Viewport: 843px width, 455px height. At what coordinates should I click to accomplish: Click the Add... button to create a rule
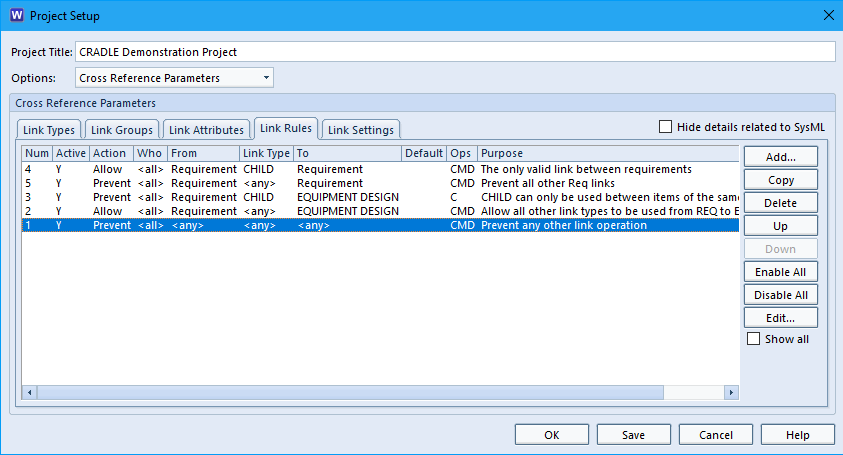(781, 157)
